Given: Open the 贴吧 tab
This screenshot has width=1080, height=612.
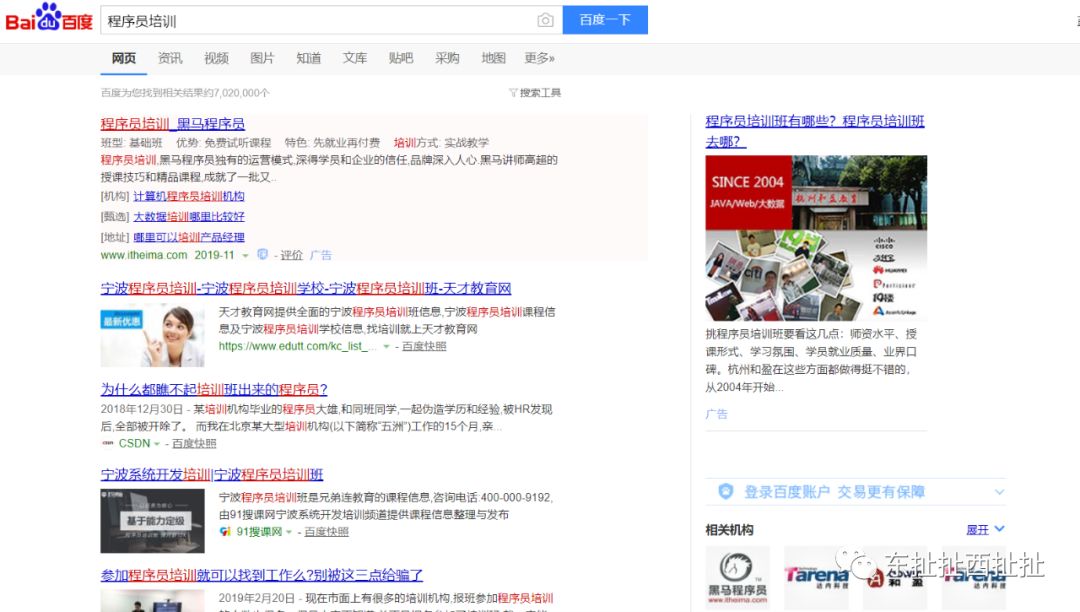Looking at the screenshot, I should [401, 59].
